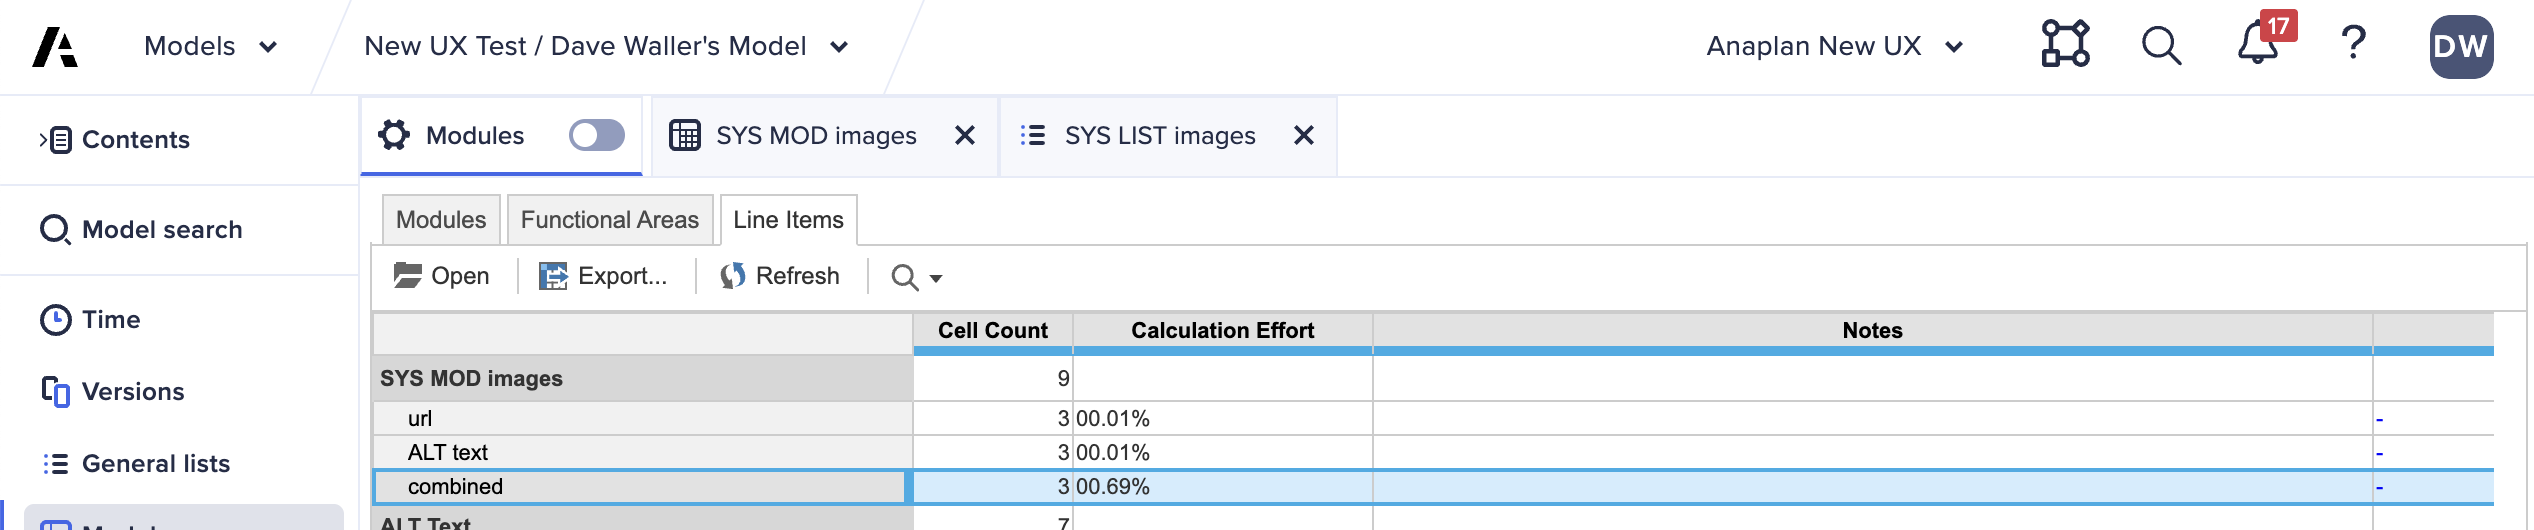This screenshot has height=530, width=2534.
Task: Click the Model search magnifier icon
Action: click(x=55, y=230)
